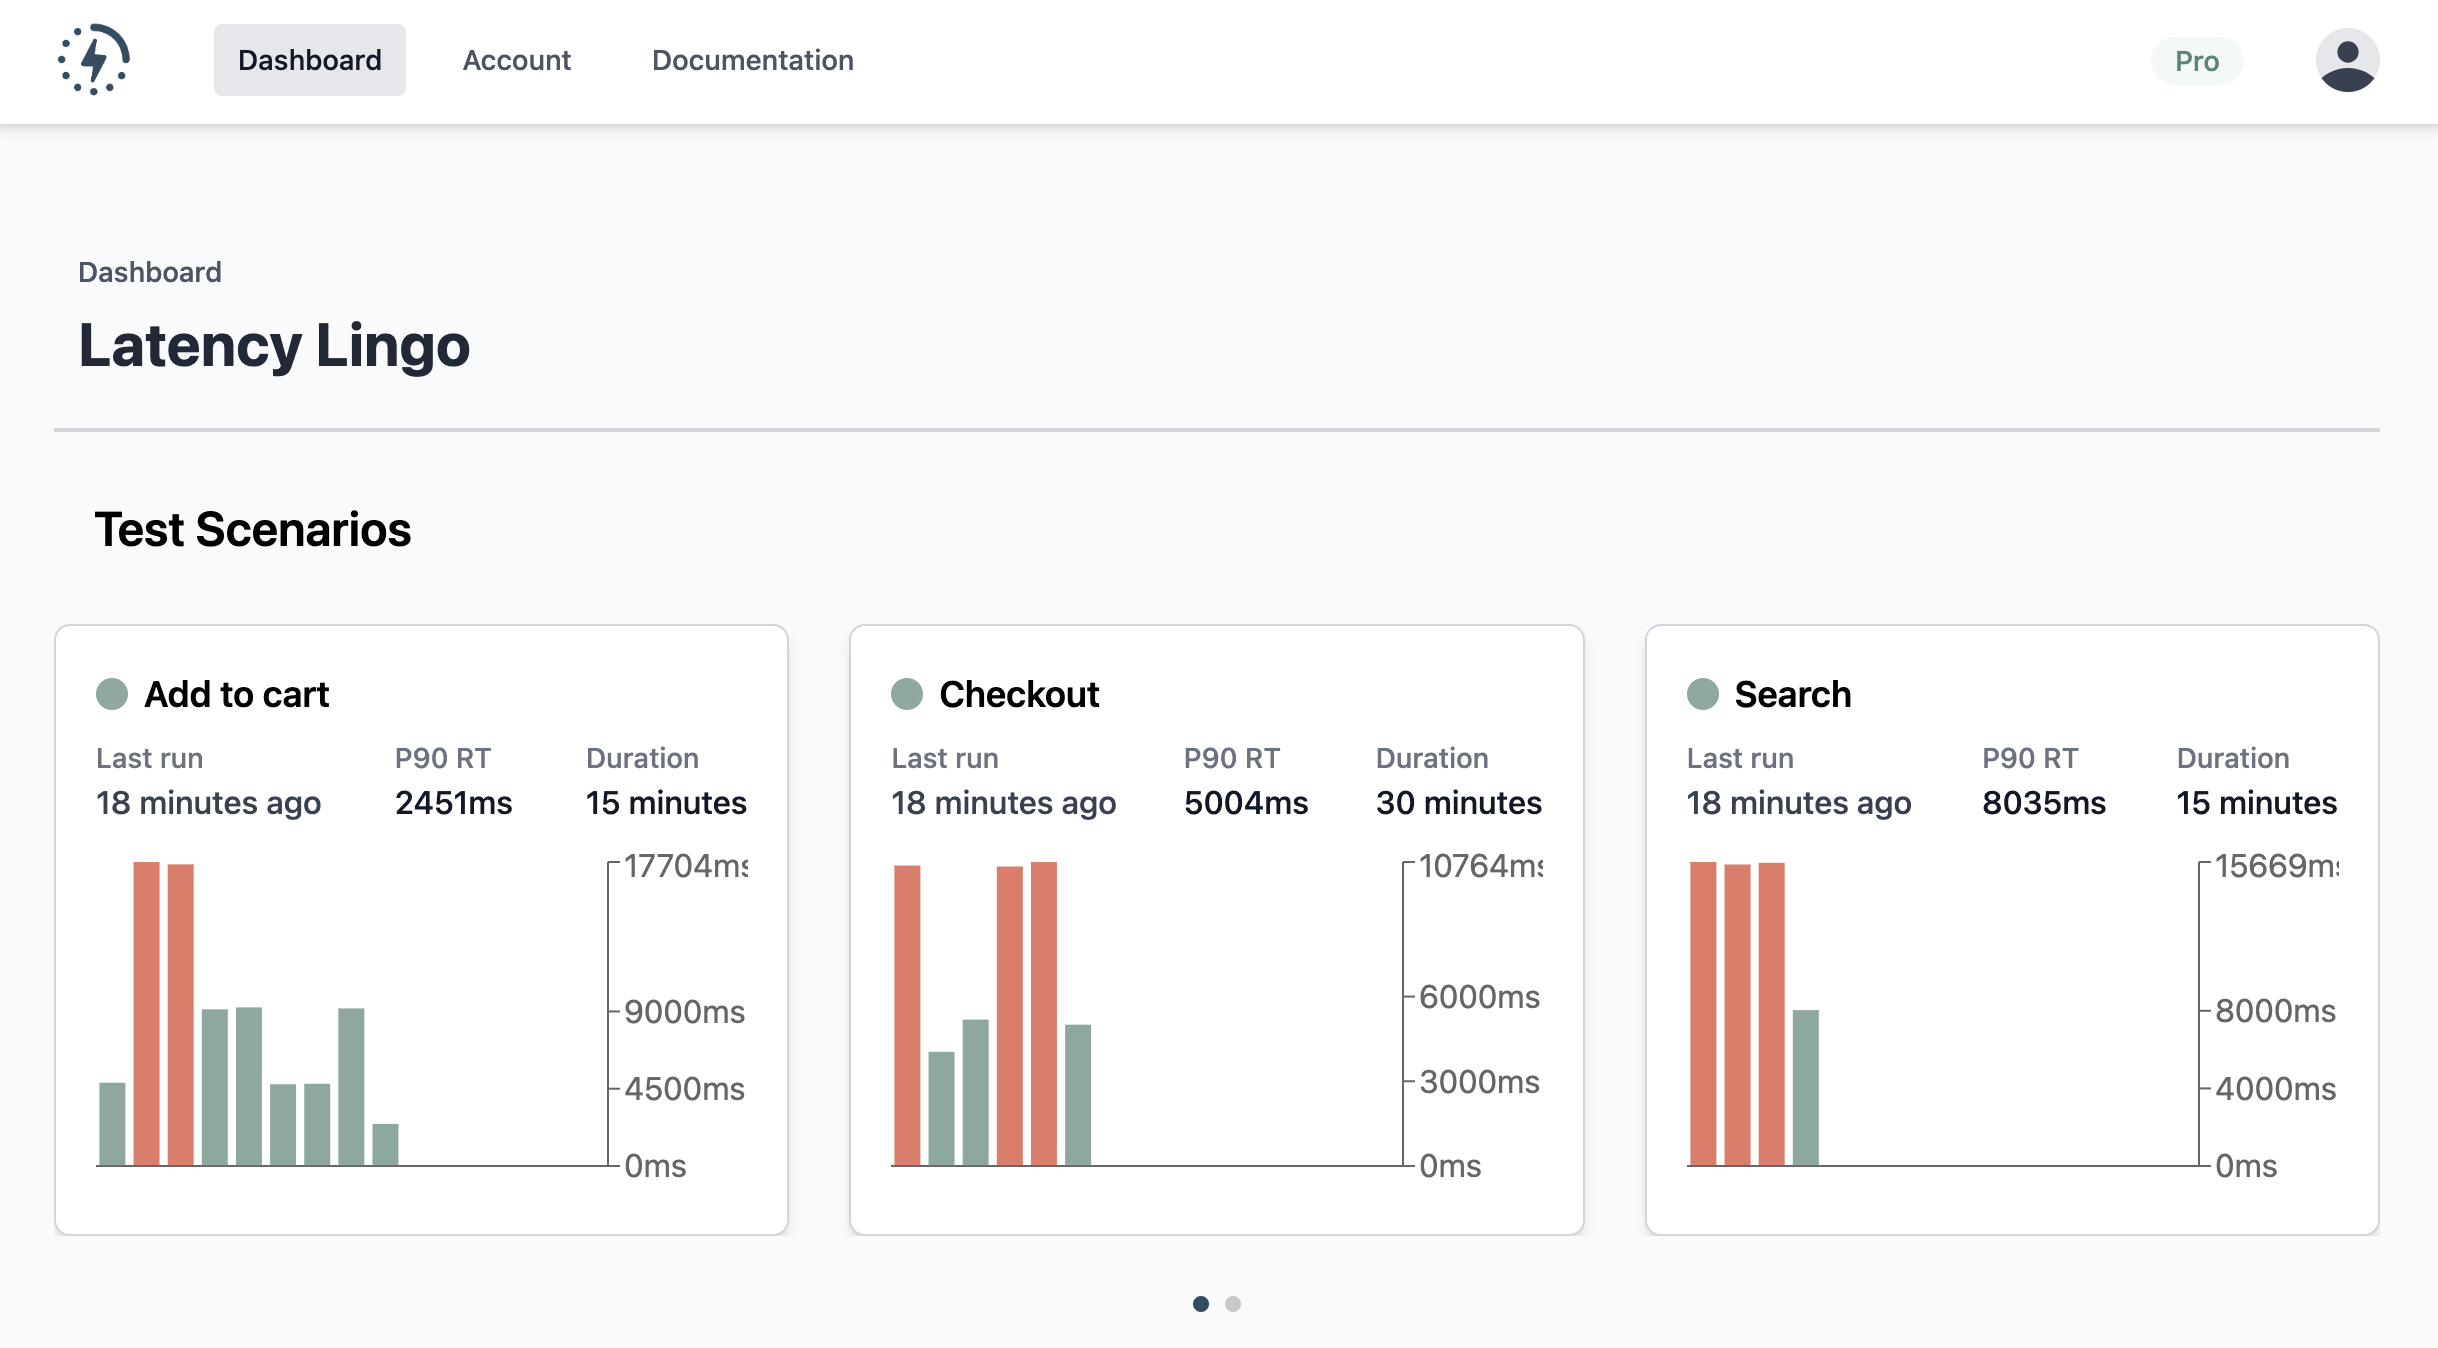Image resolution: width=2438 pixels, height=1348 pixels.
Task: Click the 15669ms axis label
Action: 2277,866
